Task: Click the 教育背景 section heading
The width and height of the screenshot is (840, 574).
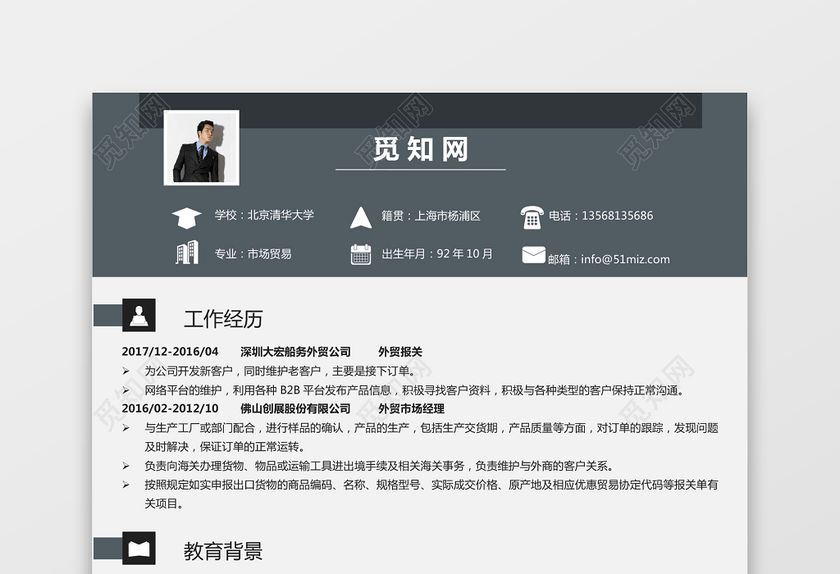Action: pos(223,551)
